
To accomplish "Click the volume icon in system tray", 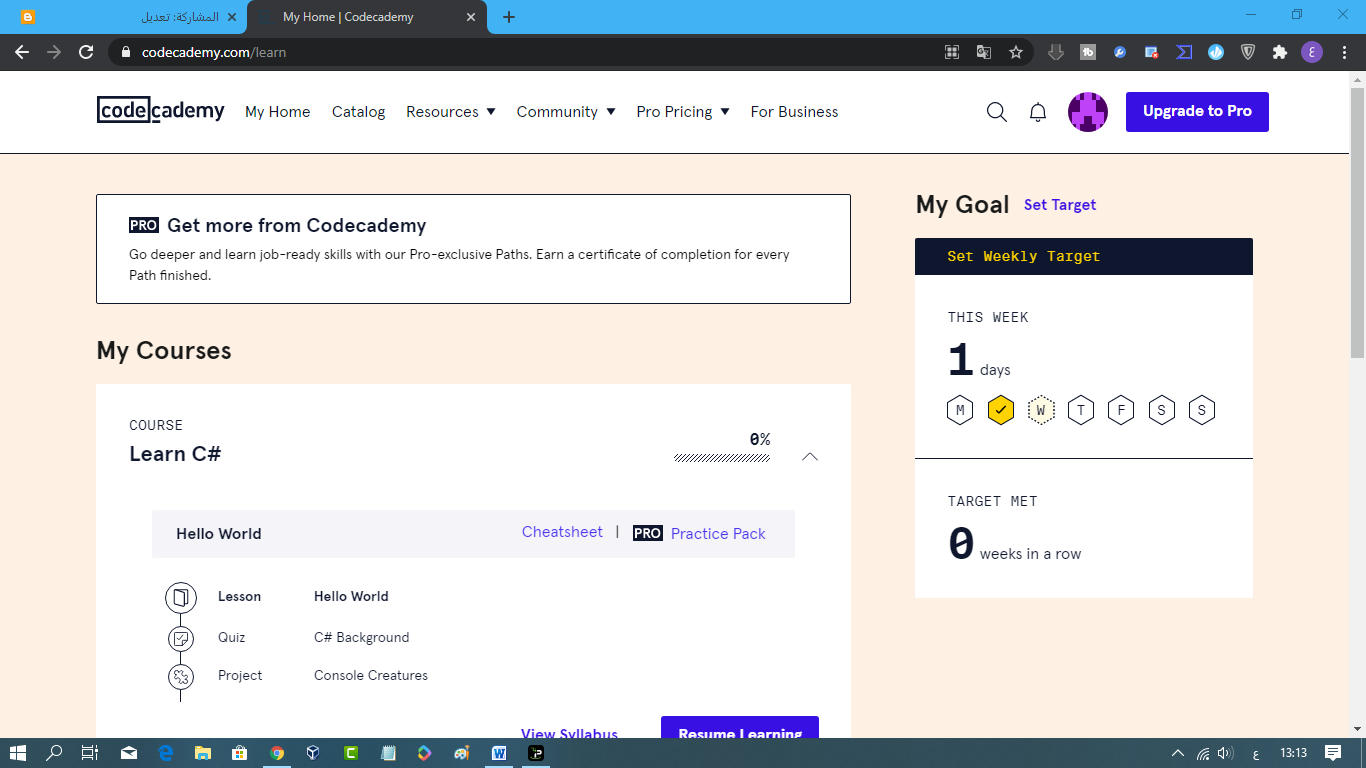I will pyautogui.click(x=1226, y=753).
